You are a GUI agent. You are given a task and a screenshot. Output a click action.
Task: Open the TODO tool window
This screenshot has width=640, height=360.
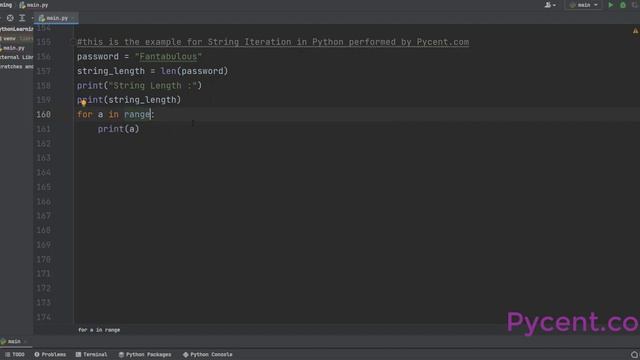click(x=15, y=354)
